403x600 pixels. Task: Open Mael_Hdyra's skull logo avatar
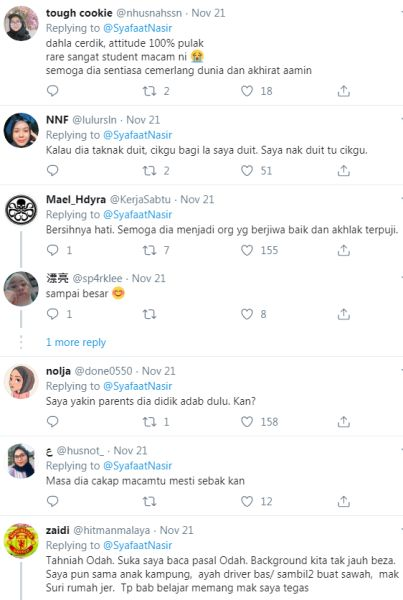click(x=21, y=210)
